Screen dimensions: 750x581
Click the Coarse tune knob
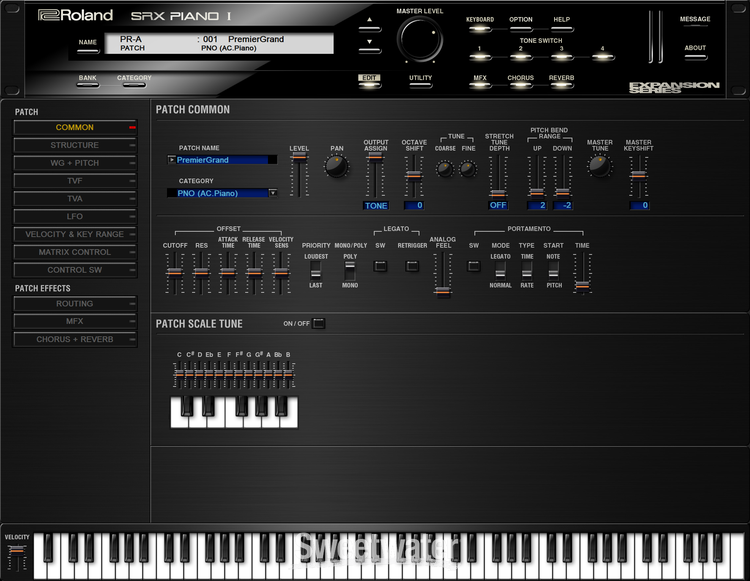tap(444, 168)
